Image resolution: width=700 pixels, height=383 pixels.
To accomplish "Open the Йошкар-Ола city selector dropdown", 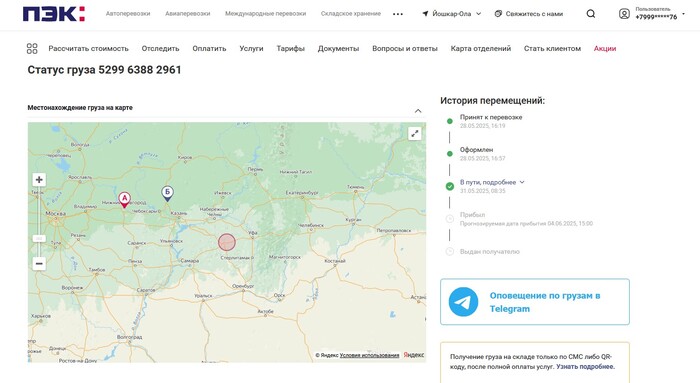I will pyautogui.click(x=452, y=14).
